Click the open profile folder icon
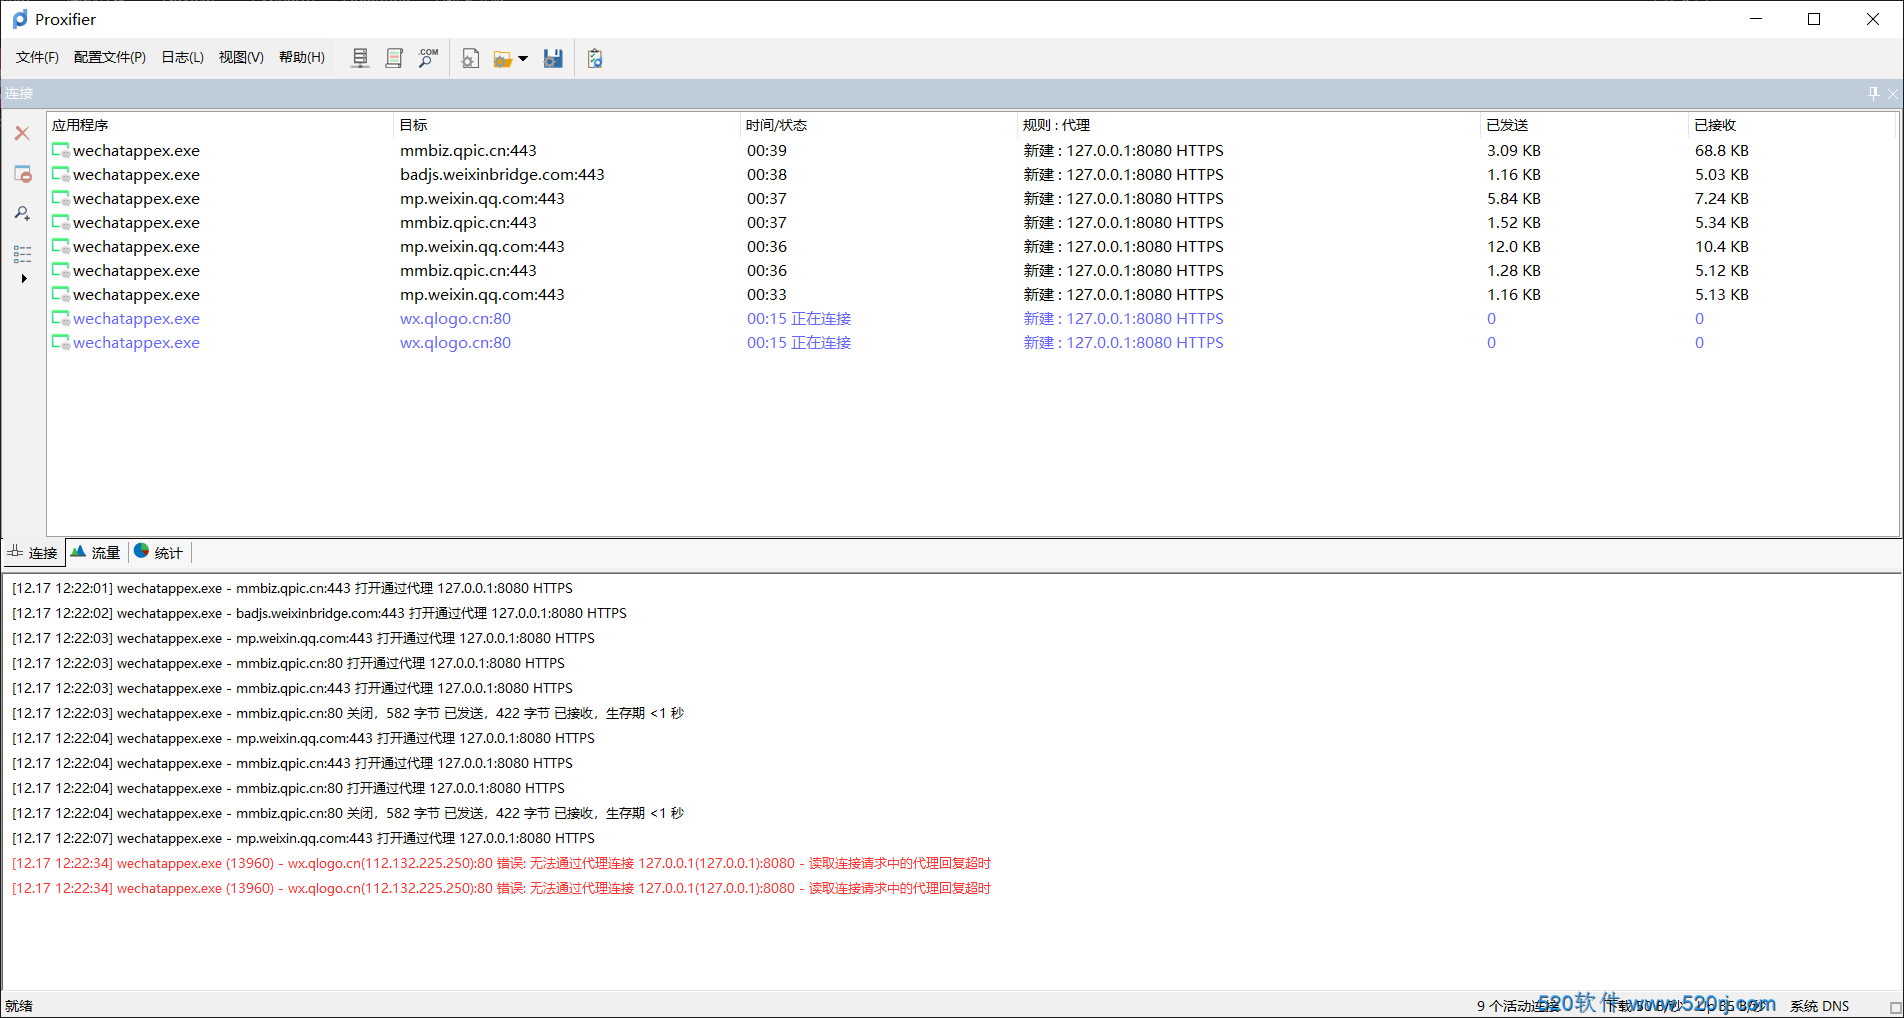1904x1018 pixels. coord(503,59)
